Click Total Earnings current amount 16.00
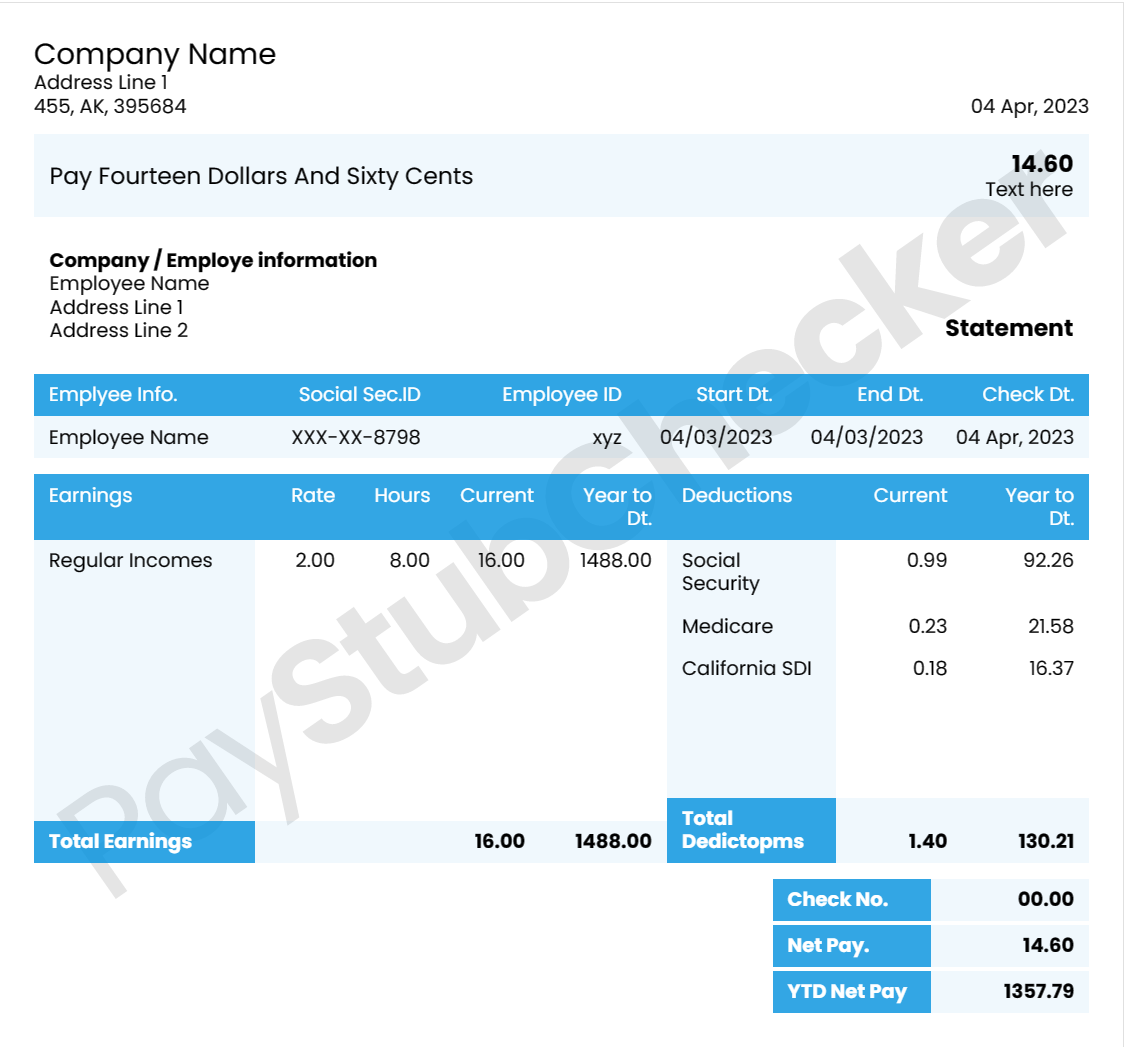Image resolution: width=1124 pixels, height=1047 pixels. pyautogui.click(x=499, y=841)
